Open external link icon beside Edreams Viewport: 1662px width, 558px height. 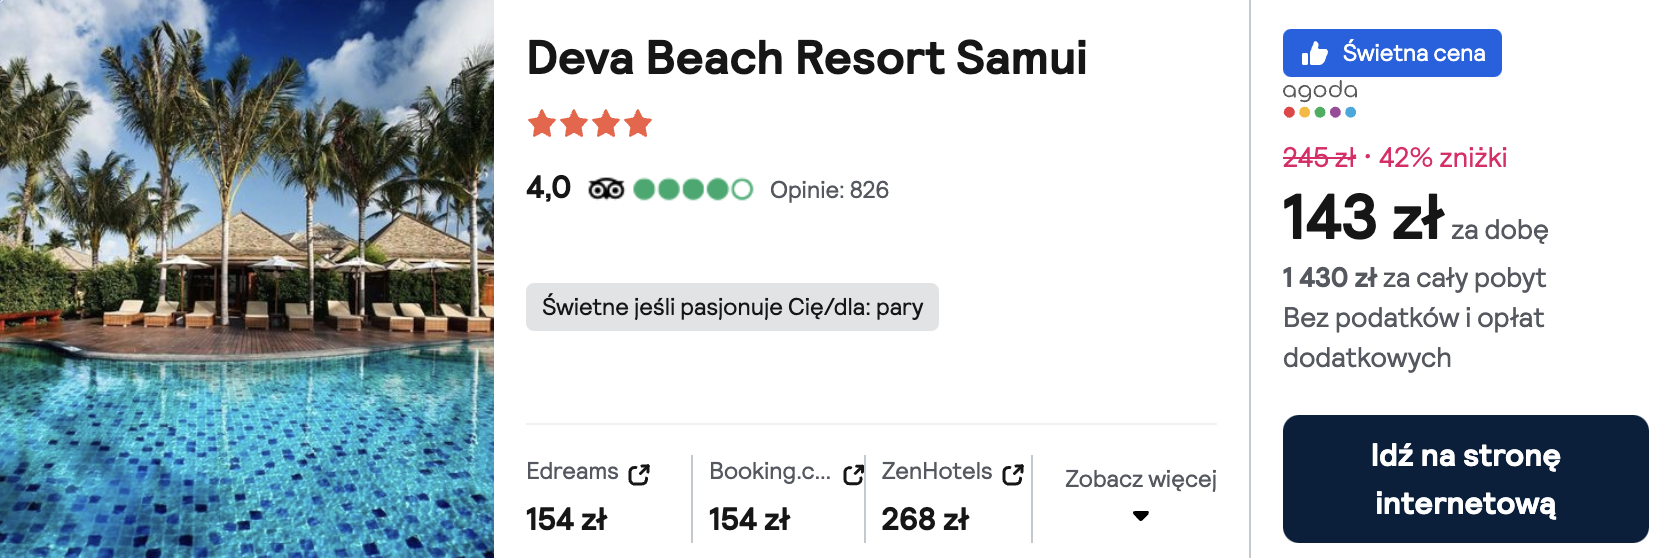click(639, 474)
